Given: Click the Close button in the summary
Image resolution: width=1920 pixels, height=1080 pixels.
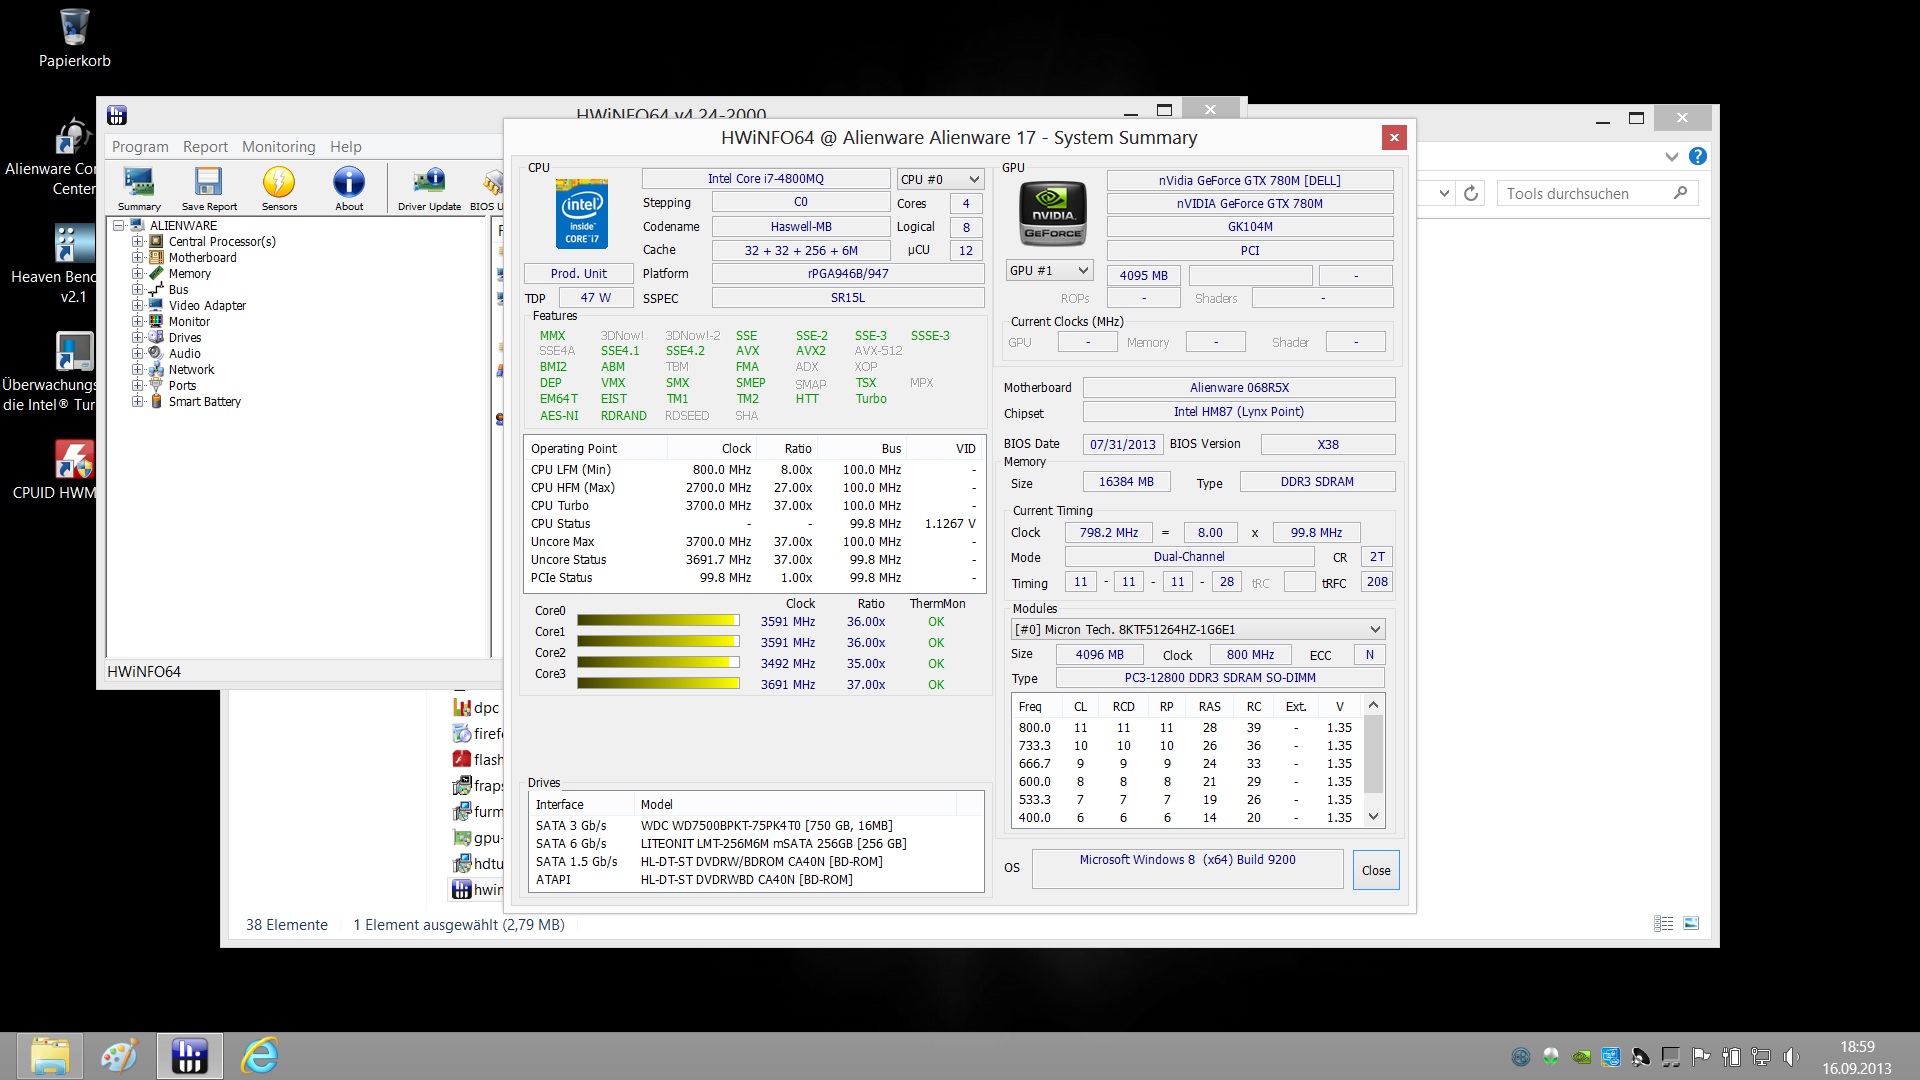Looking at the screenshot, I should pyautogui.click(x=1375, y=871).
